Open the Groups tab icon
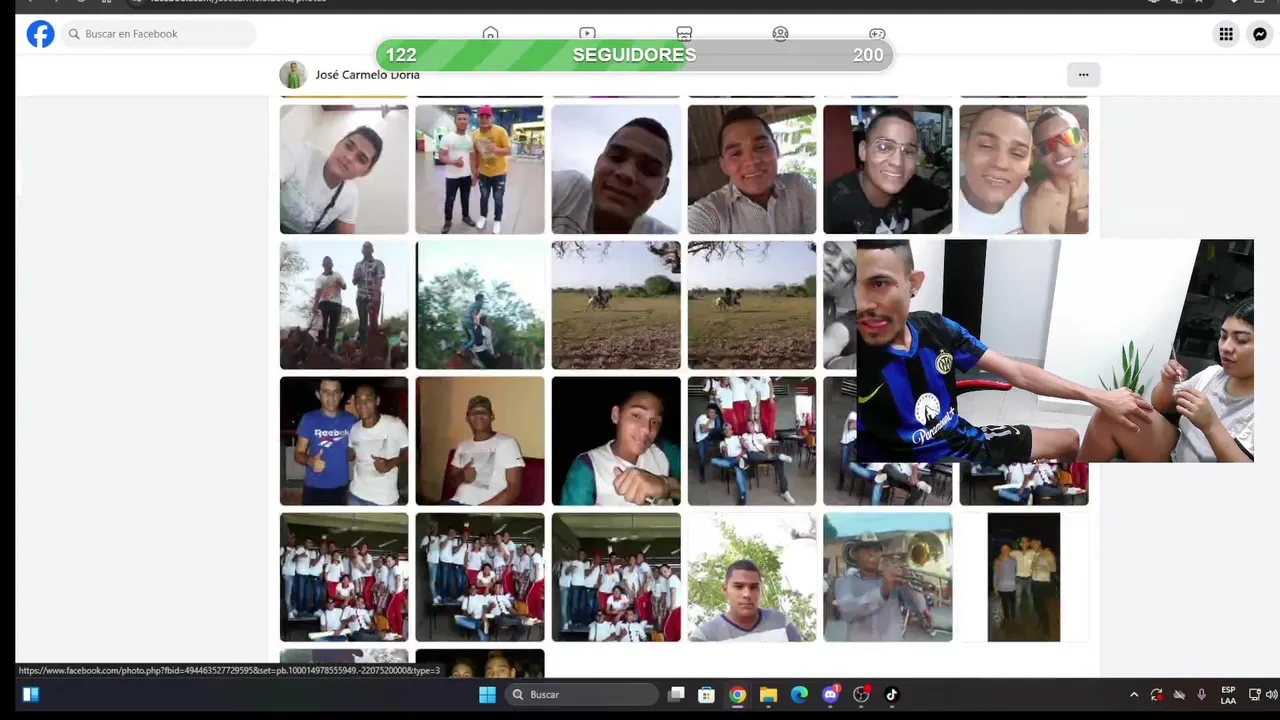 pyautogui.click(x=780, y=34)
